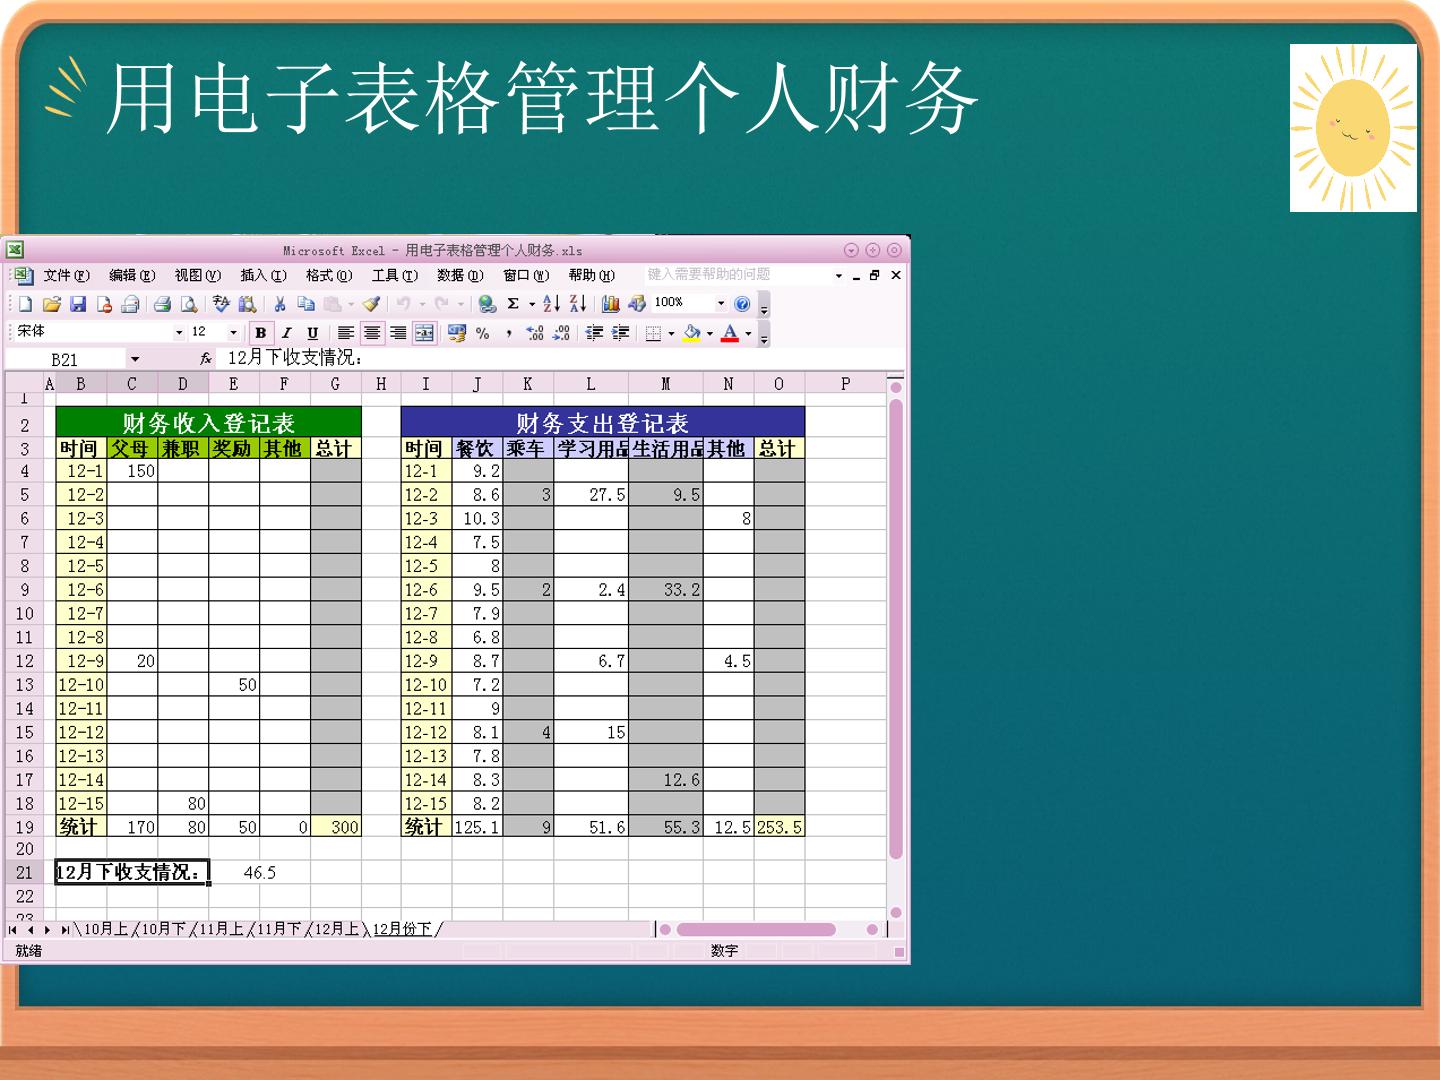Insert hyperlink with the globe icon
Screen dimensions: 1440x1080
pyautogui.click(x=487, y=304)
